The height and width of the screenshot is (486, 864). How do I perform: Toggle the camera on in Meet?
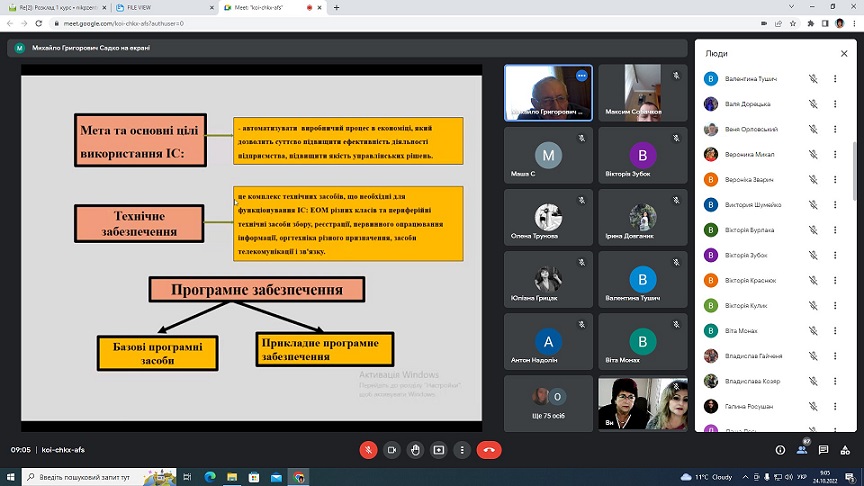(x=392, y=450)
